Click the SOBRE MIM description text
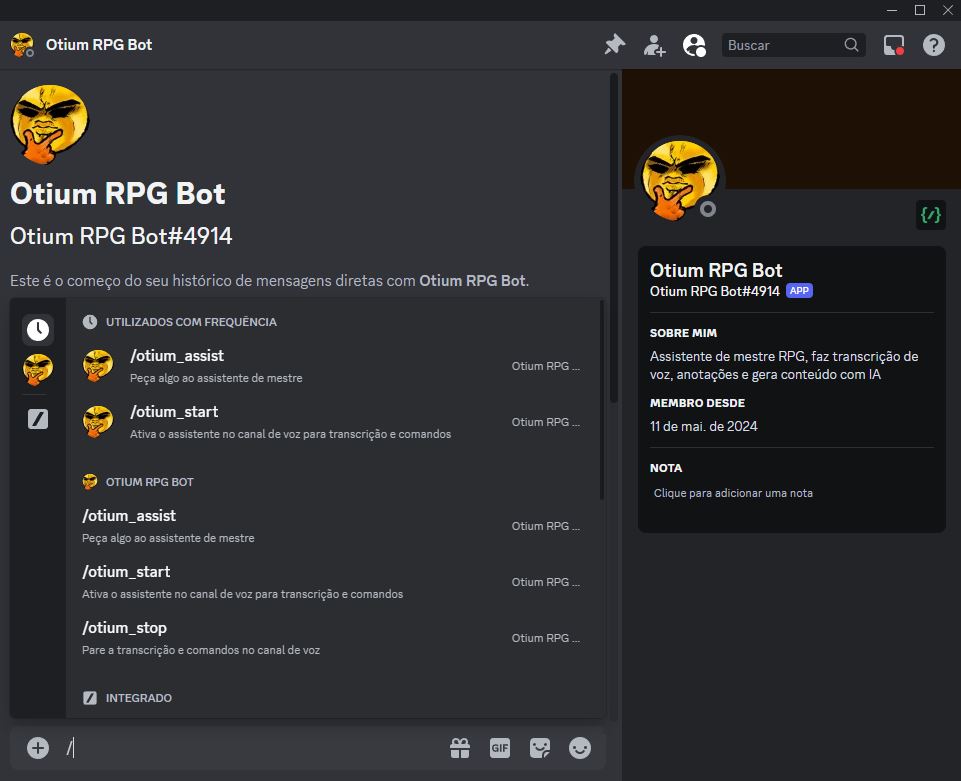The width and height of the screenshot is (961, 781). [784, 365]
